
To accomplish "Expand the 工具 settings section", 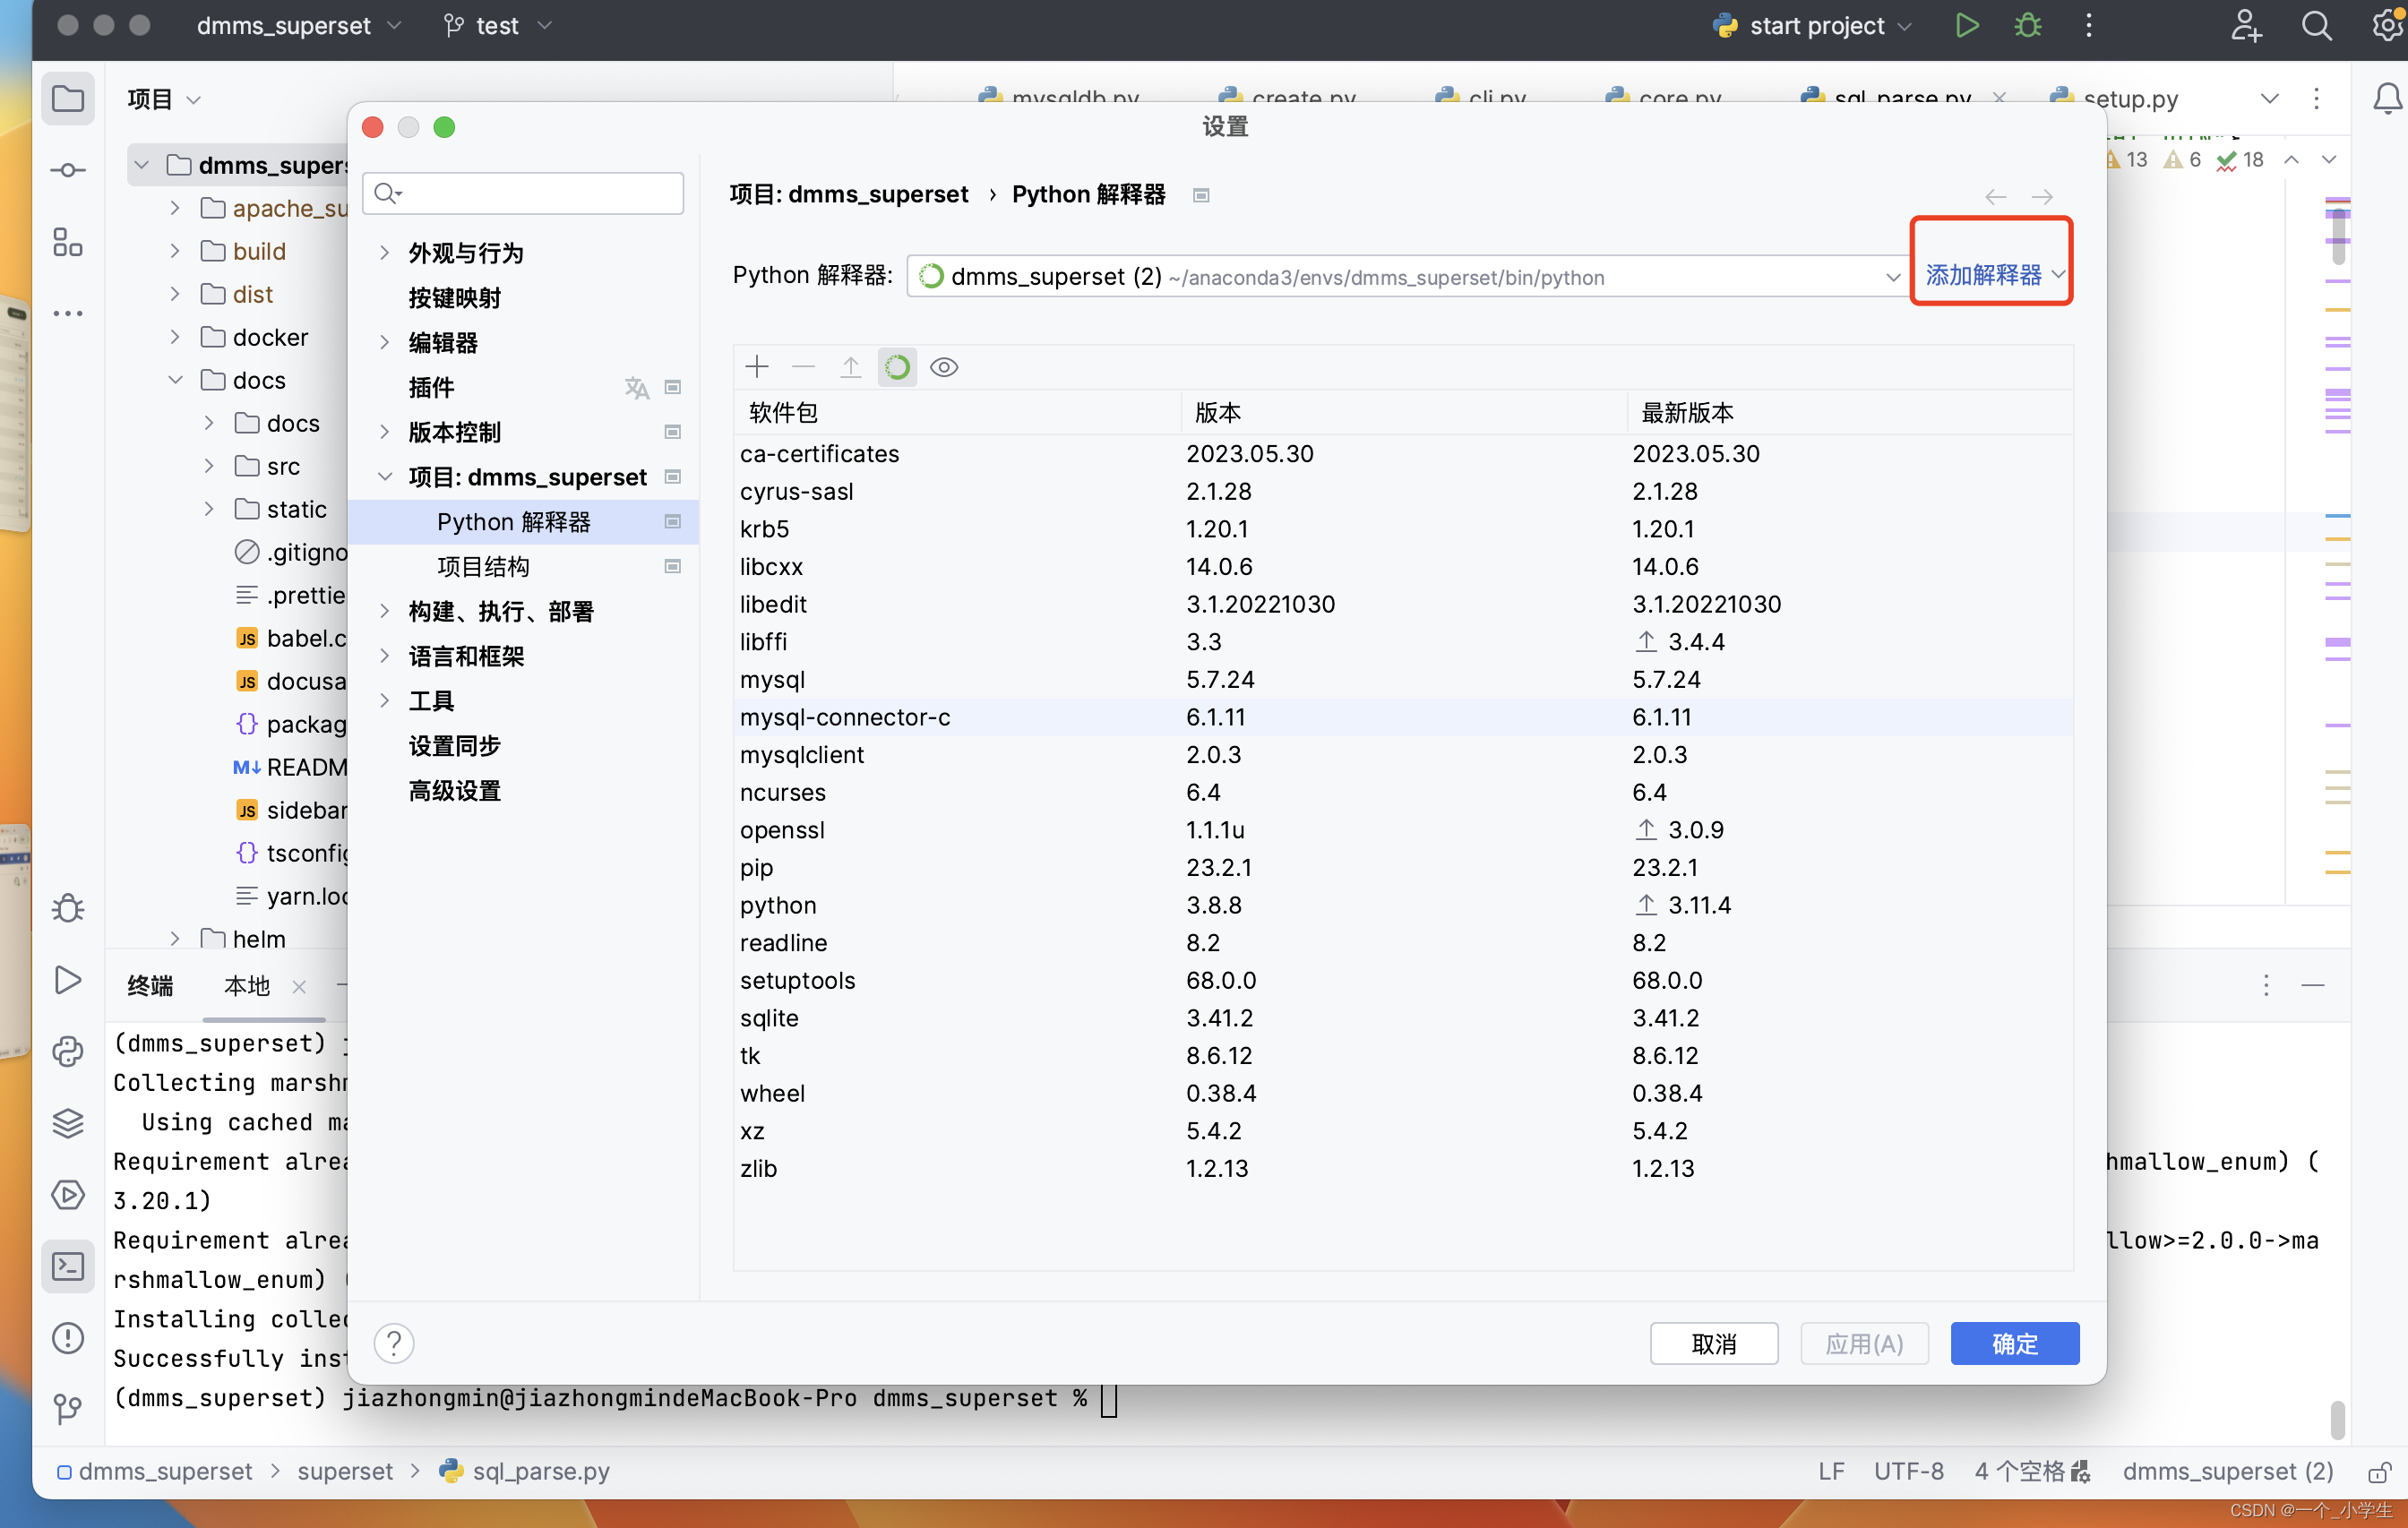I will coord(384,700).
